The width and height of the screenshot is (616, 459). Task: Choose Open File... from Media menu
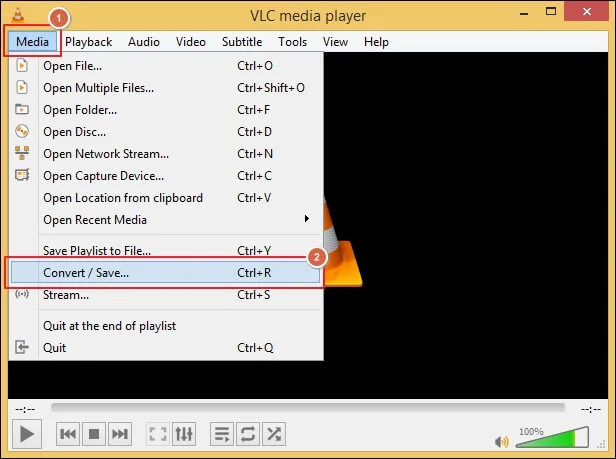(x=165, y=66)
